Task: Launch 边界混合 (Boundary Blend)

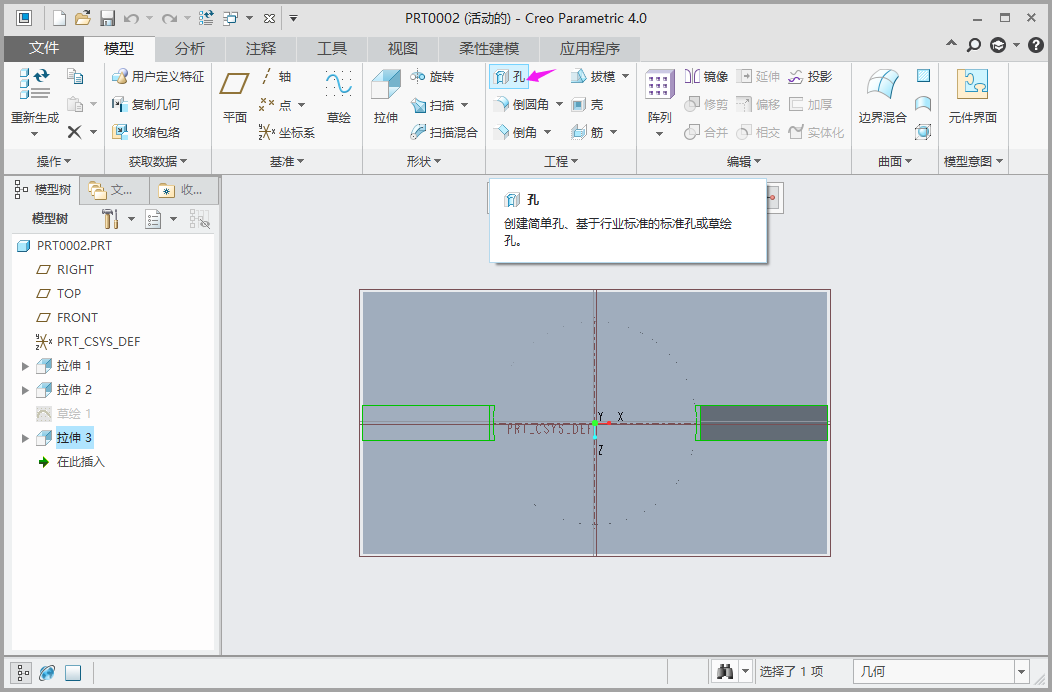Action: click(882, 97)
